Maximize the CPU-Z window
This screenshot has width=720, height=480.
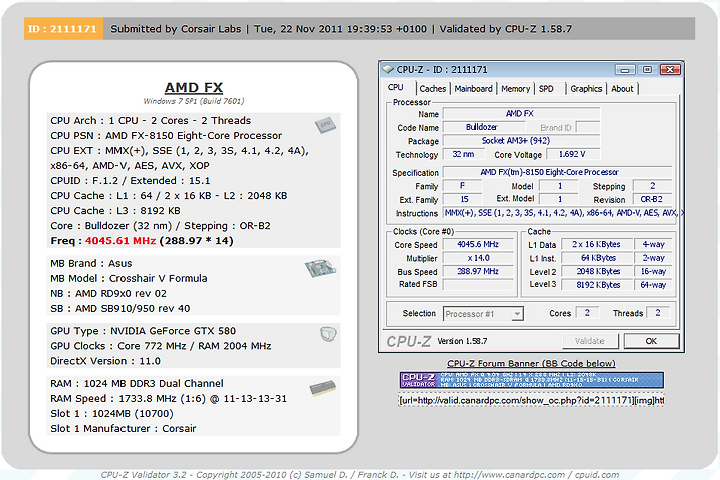point(647,70)
